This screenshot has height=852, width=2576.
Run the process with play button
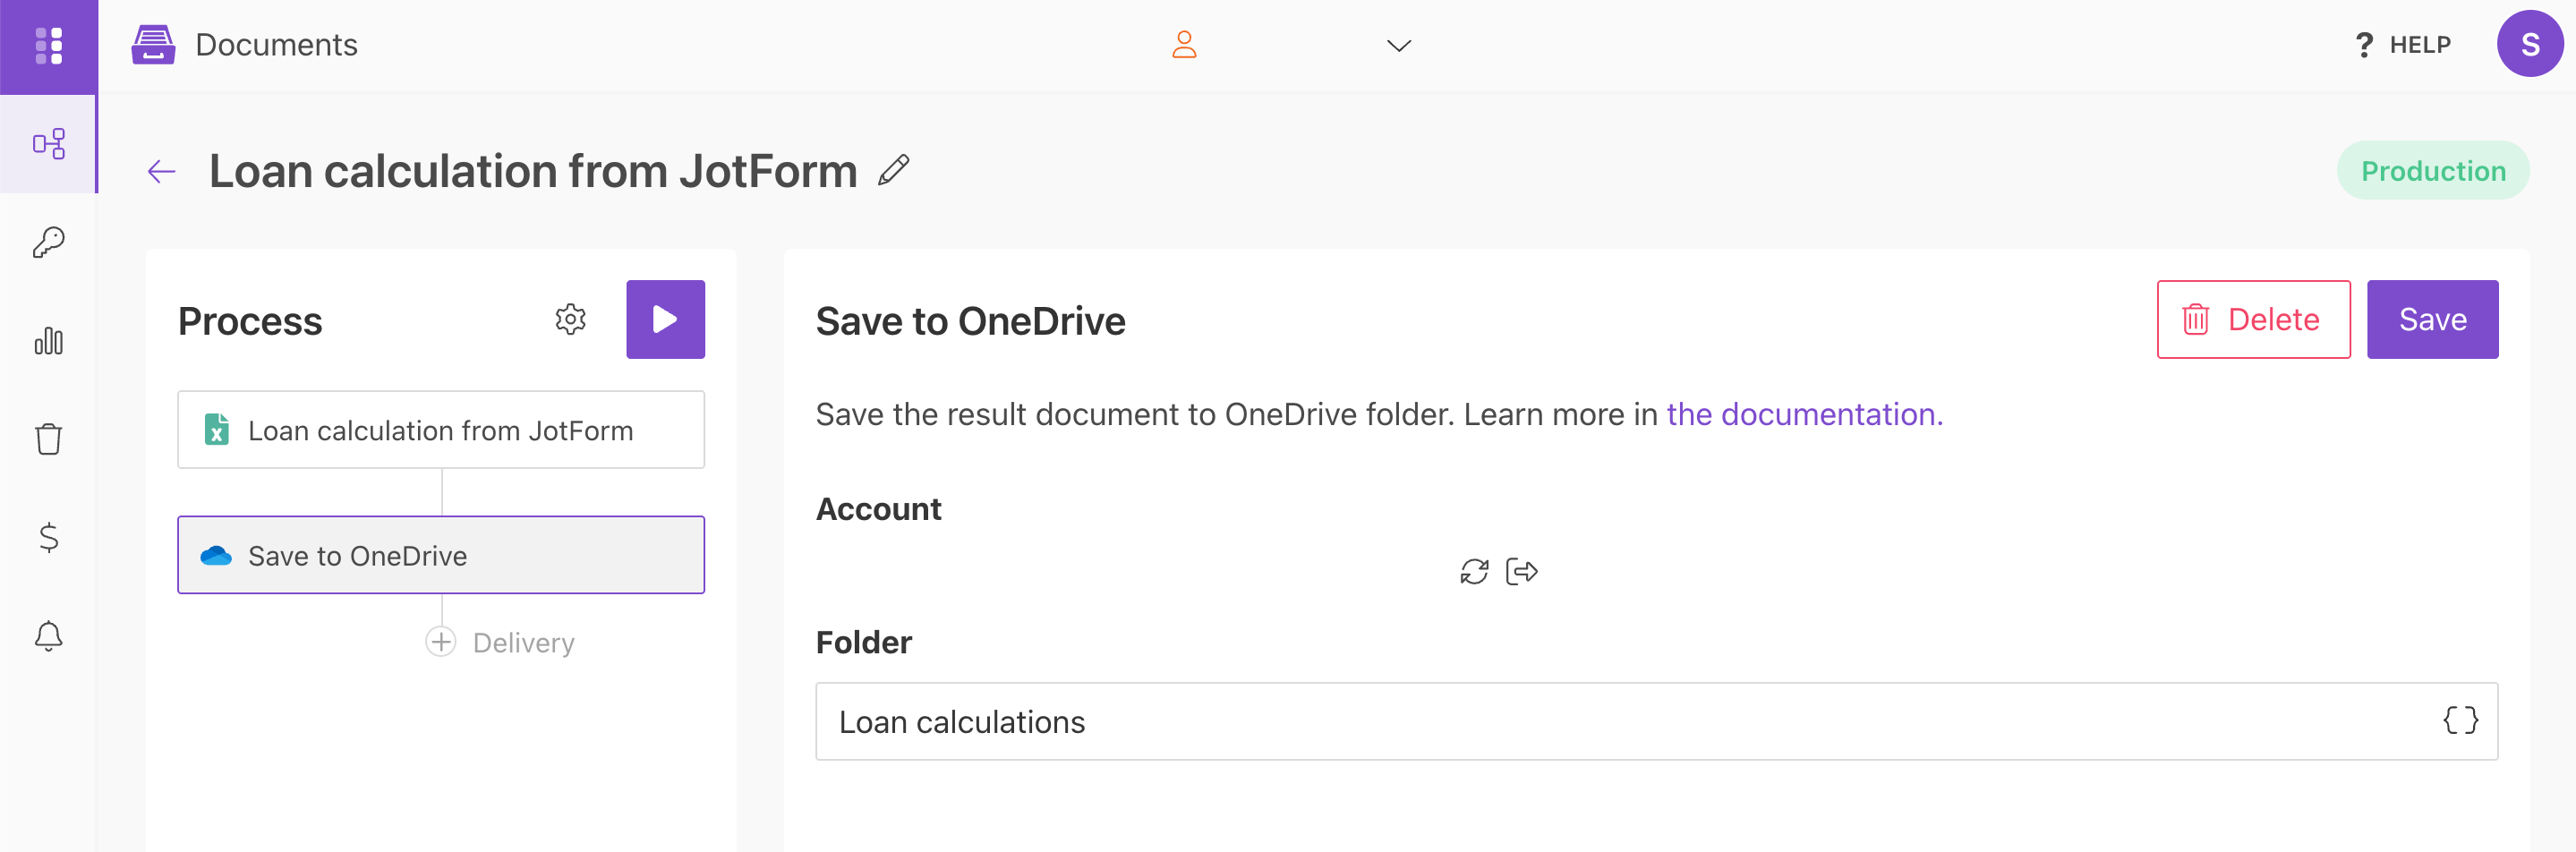point(665,319)
